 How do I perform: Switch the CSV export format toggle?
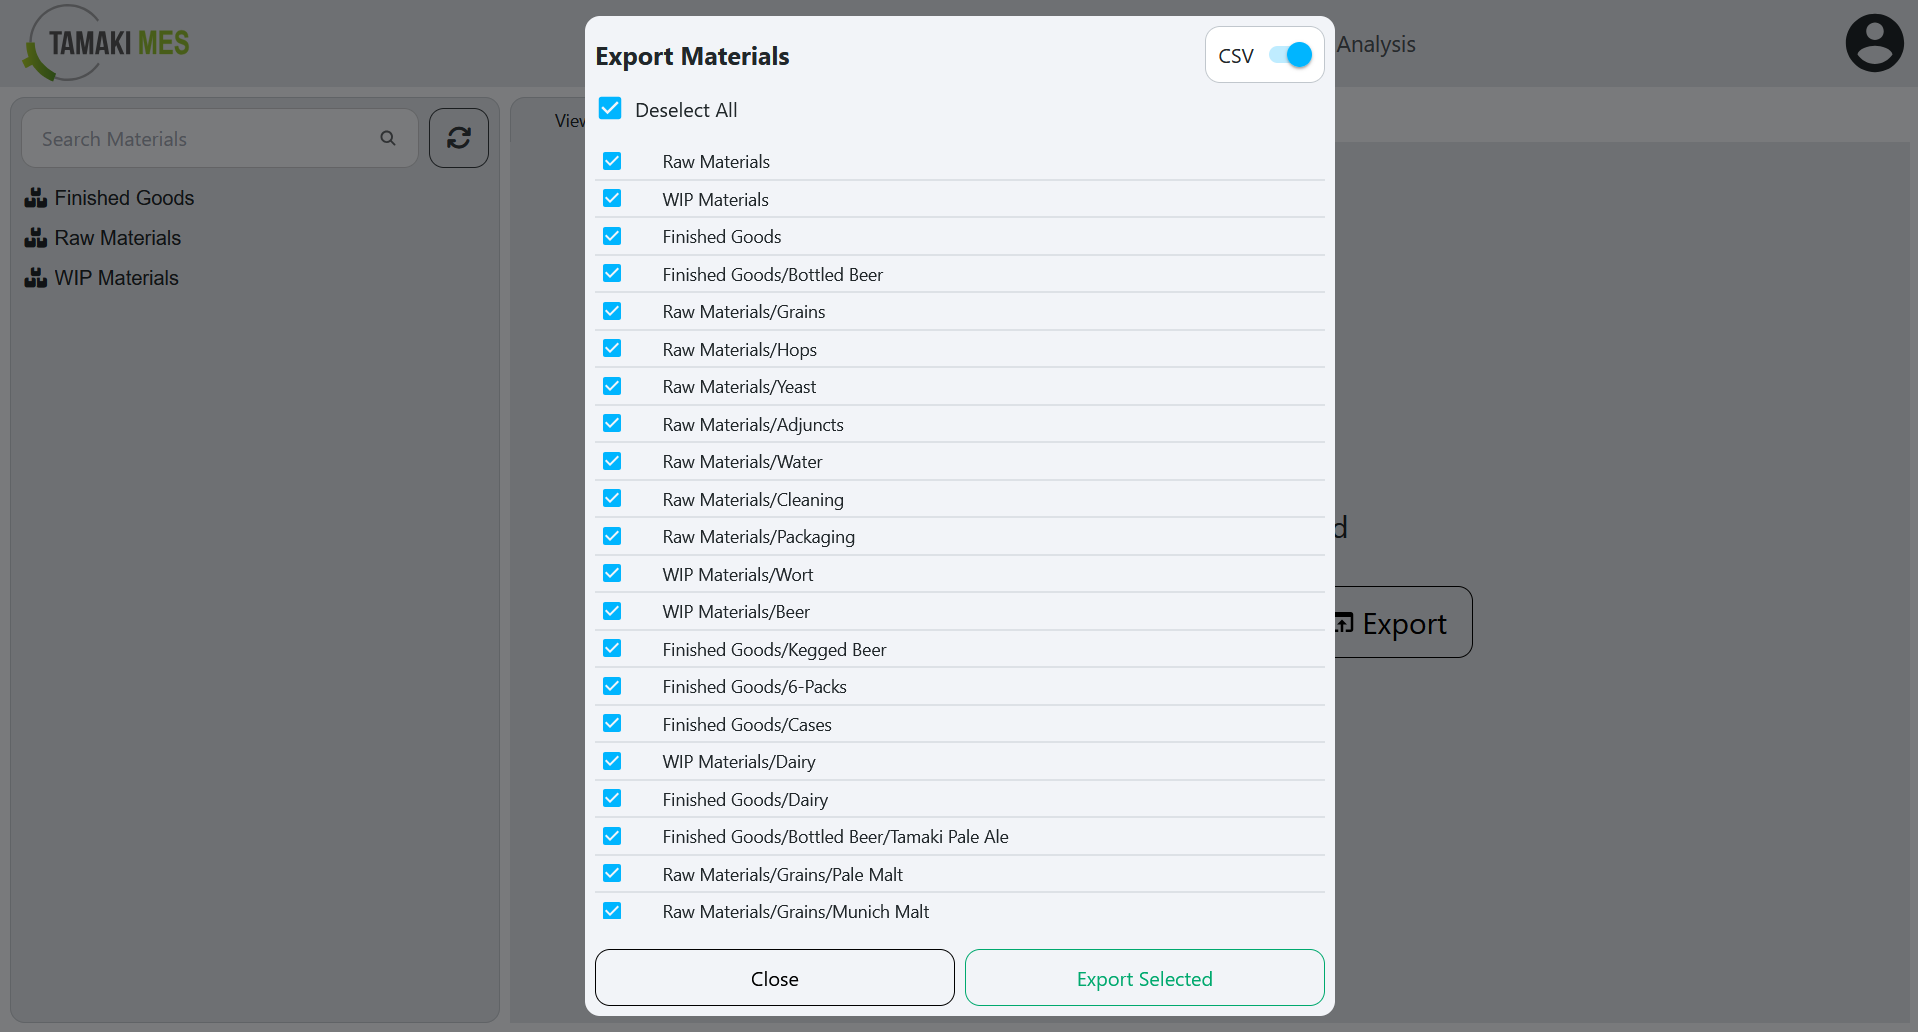(x=1293, y=55)
